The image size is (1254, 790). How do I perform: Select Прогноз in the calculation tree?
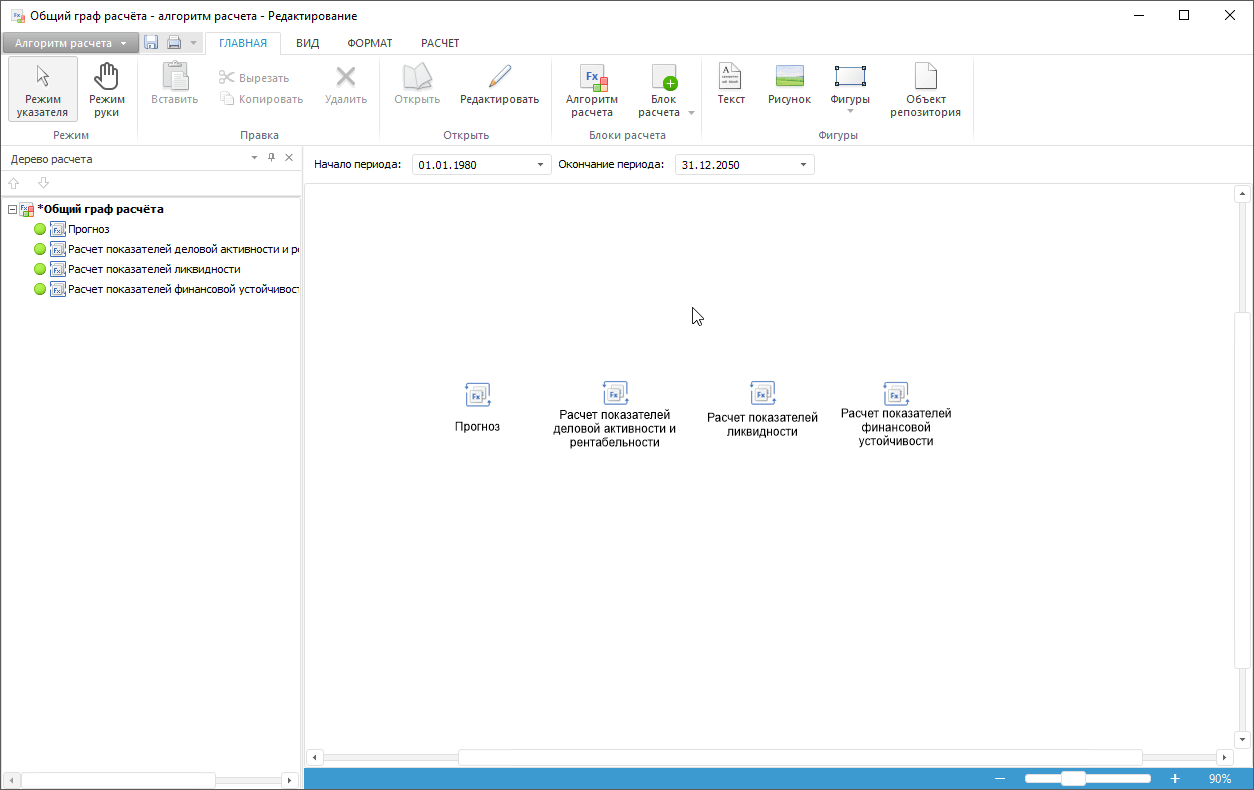[89, 229]
